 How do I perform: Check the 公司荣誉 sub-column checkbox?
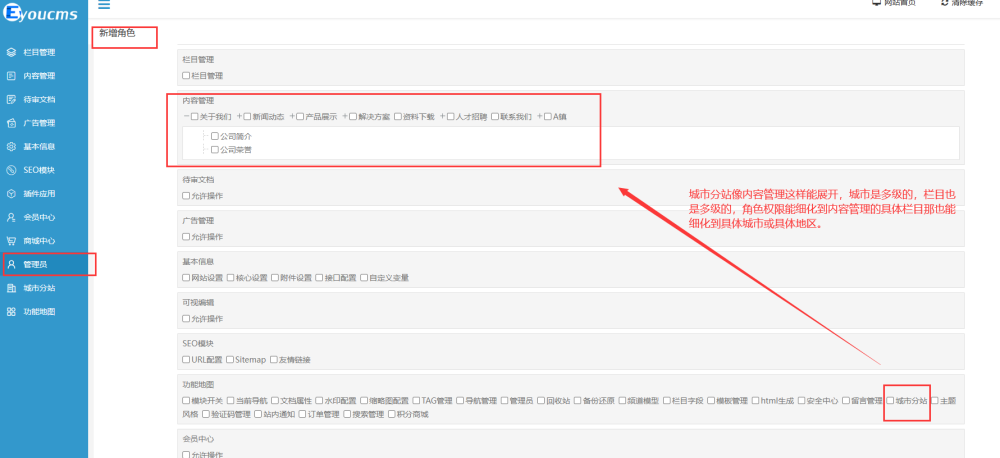(x=215, y=150)
